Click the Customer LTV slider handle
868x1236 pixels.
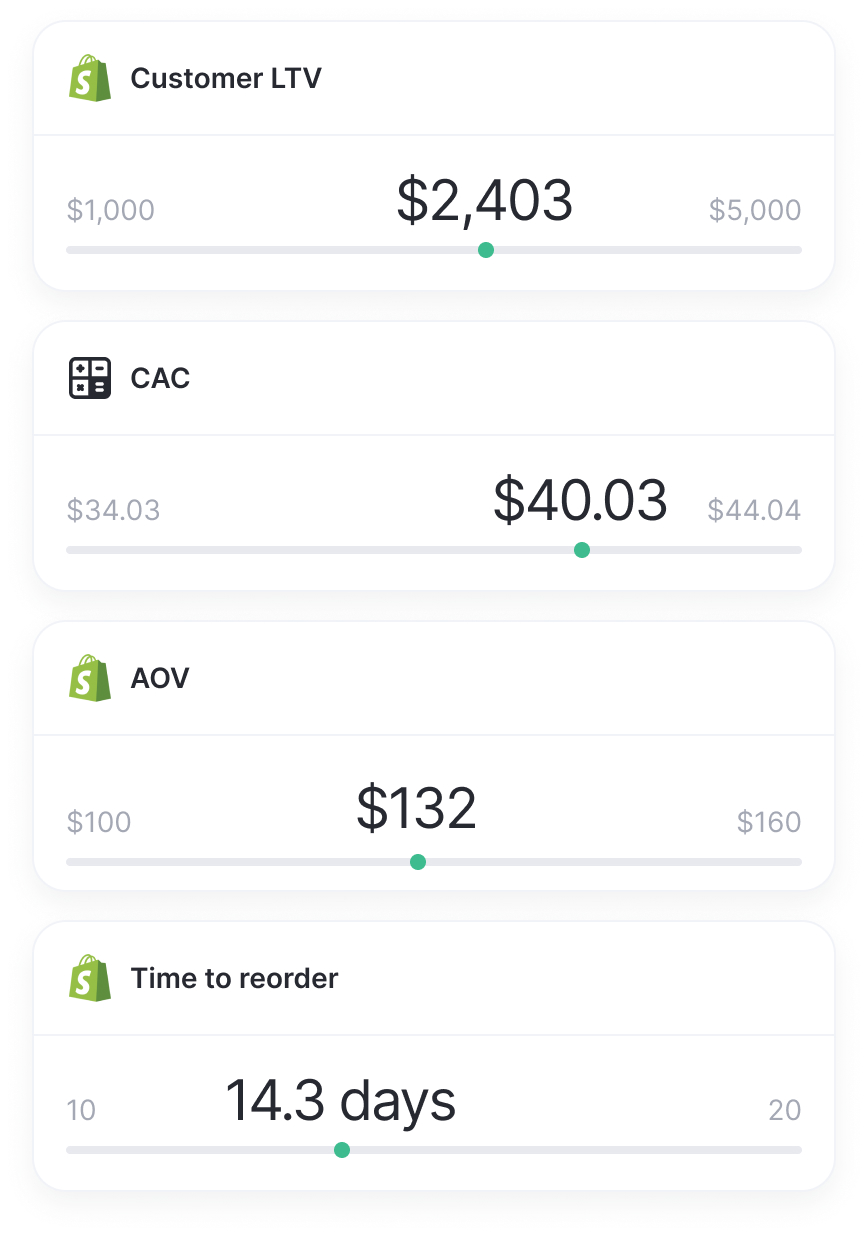(486, 250)
